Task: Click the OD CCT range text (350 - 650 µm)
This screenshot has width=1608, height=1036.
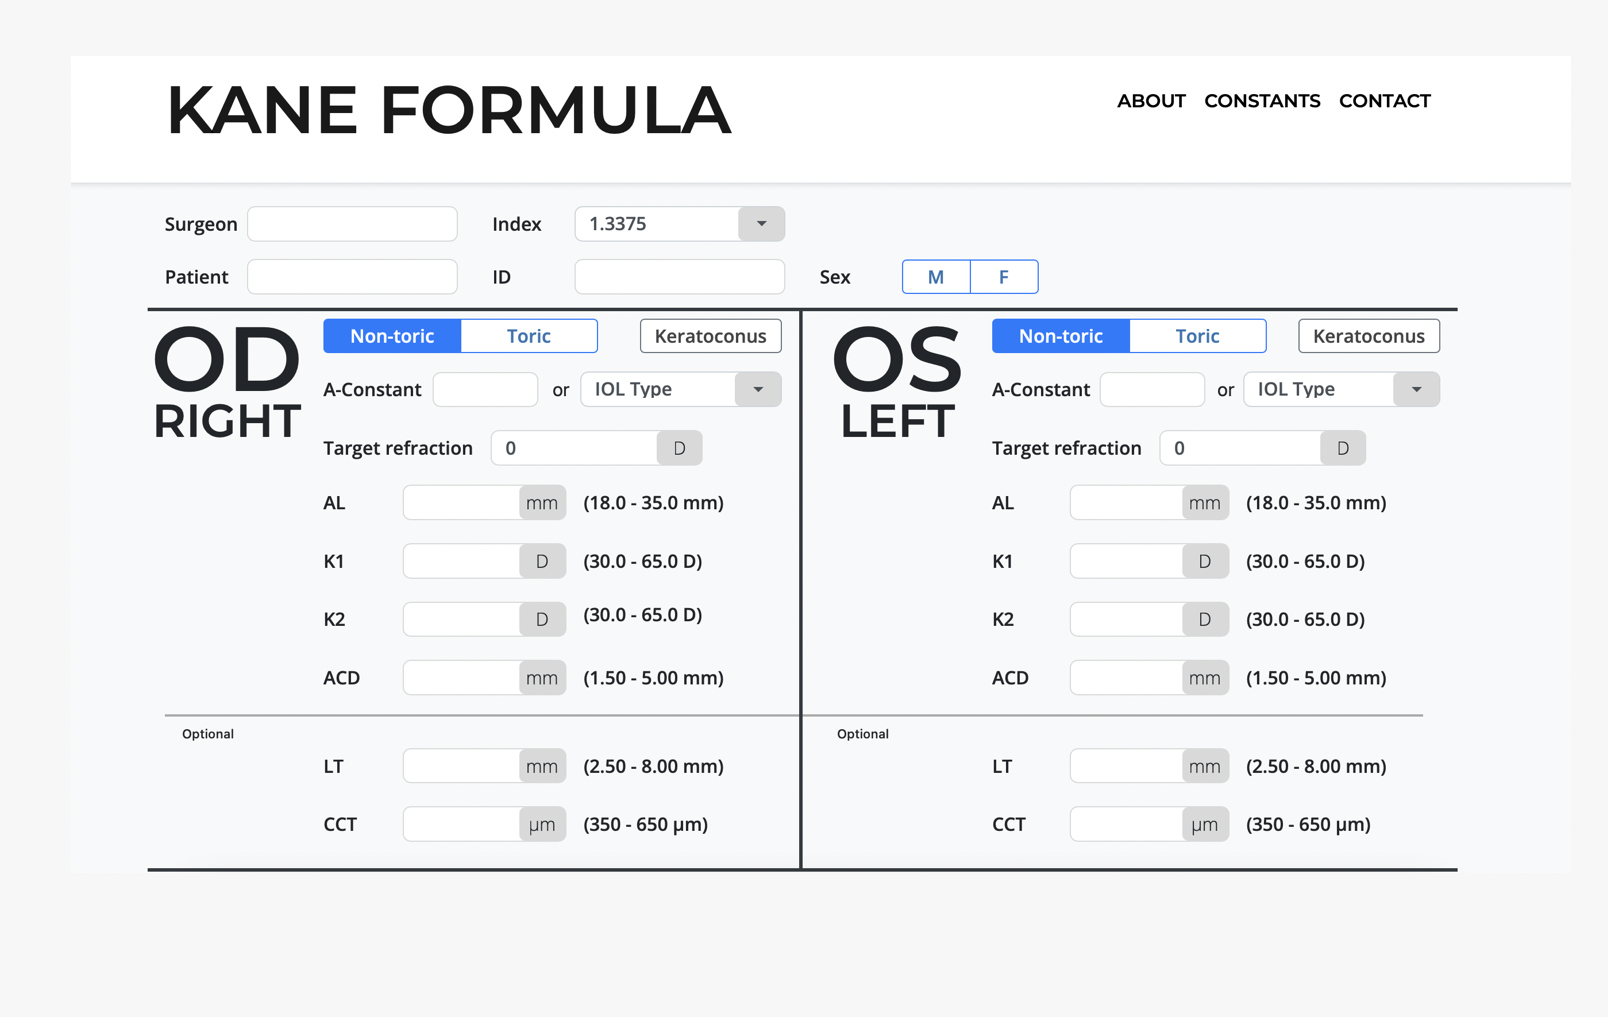Action: pos(646,824)
